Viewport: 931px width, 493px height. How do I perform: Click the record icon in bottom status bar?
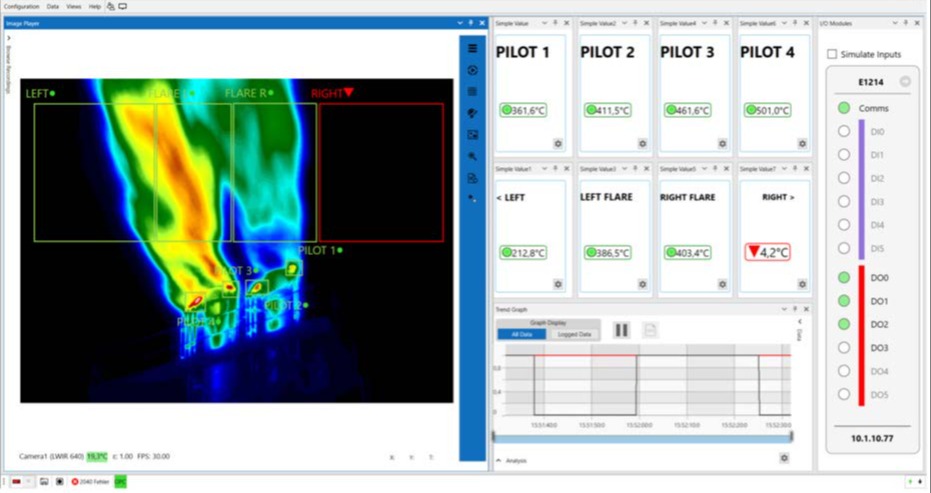59,482
